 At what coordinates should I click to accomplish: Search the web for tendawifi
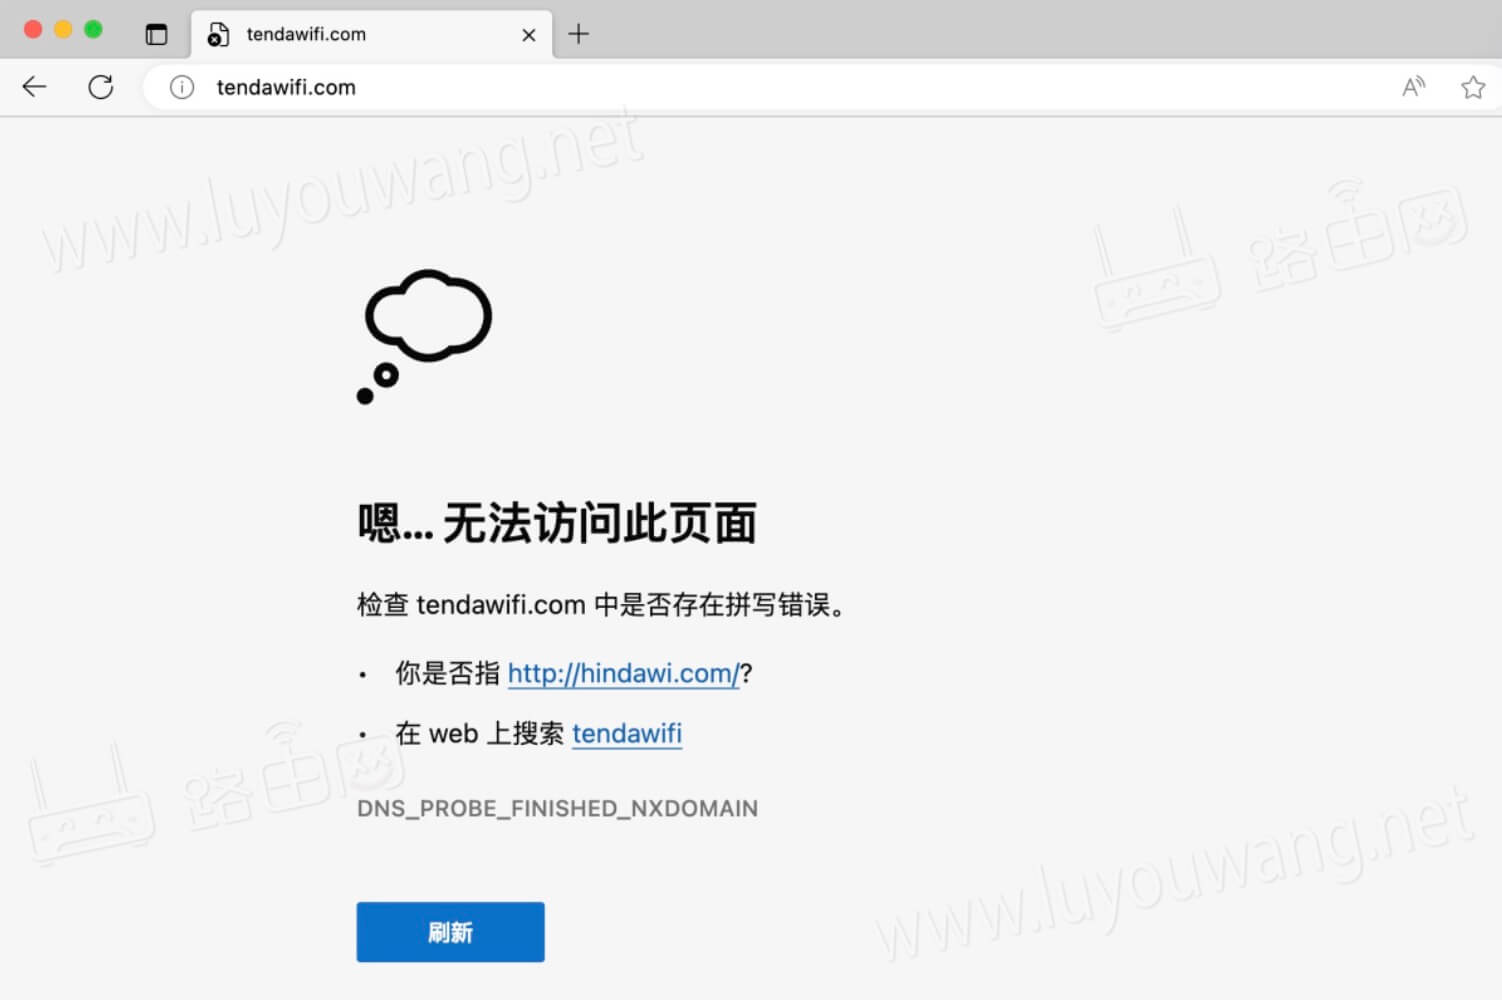pos(627,733)
